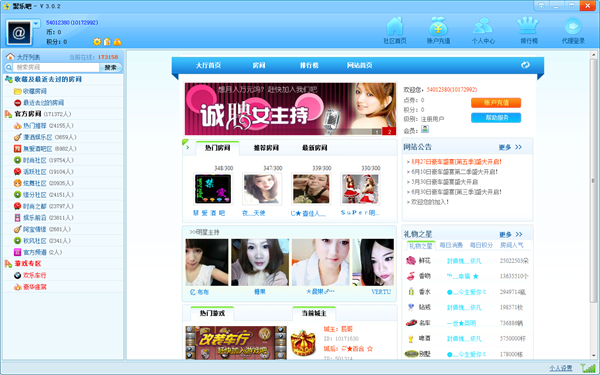Open the 个人设置 link in status bar

click(x=561, y=368)
